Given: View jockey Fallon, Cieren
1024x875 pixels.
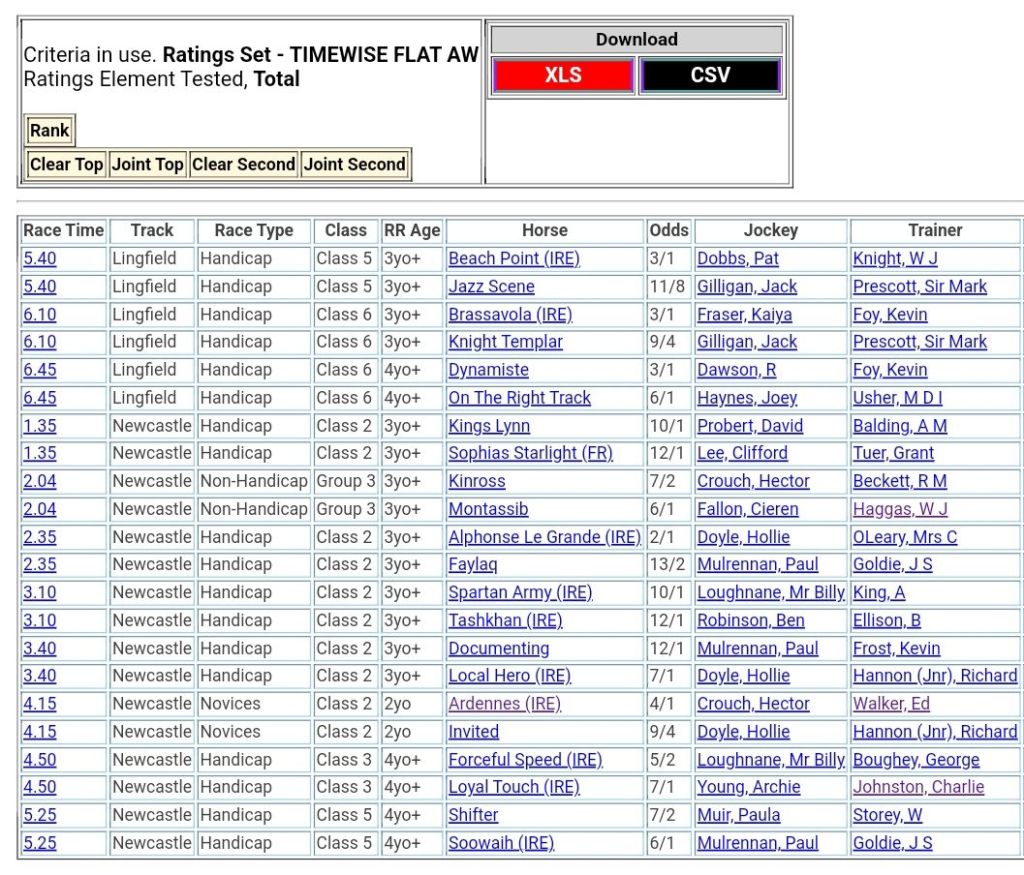Looking at the screenshot, I should (747, 509).
